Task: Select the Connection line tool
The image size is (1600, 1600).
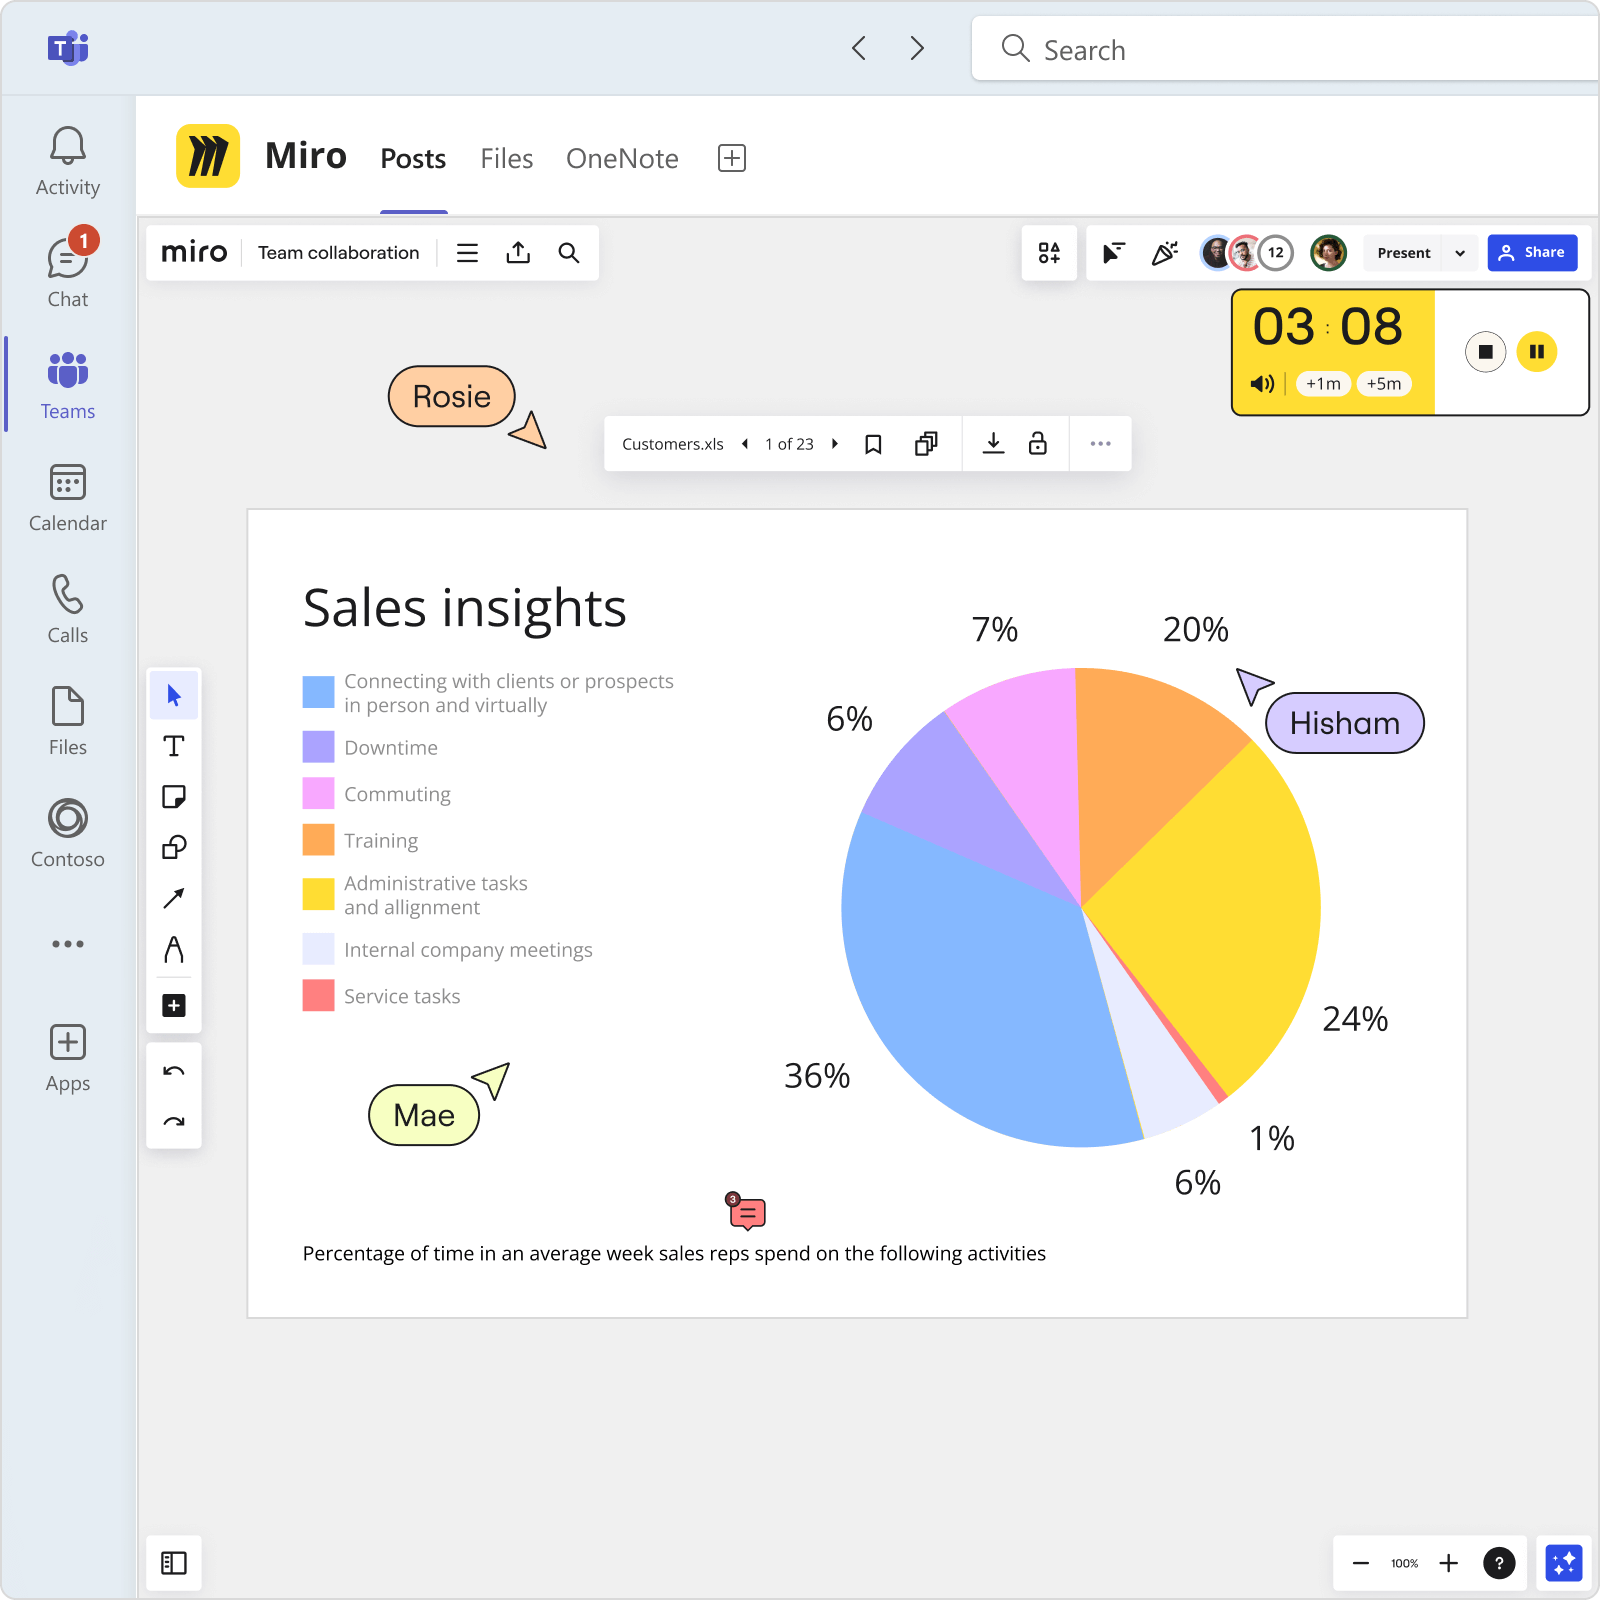Action: pos(173,897)
